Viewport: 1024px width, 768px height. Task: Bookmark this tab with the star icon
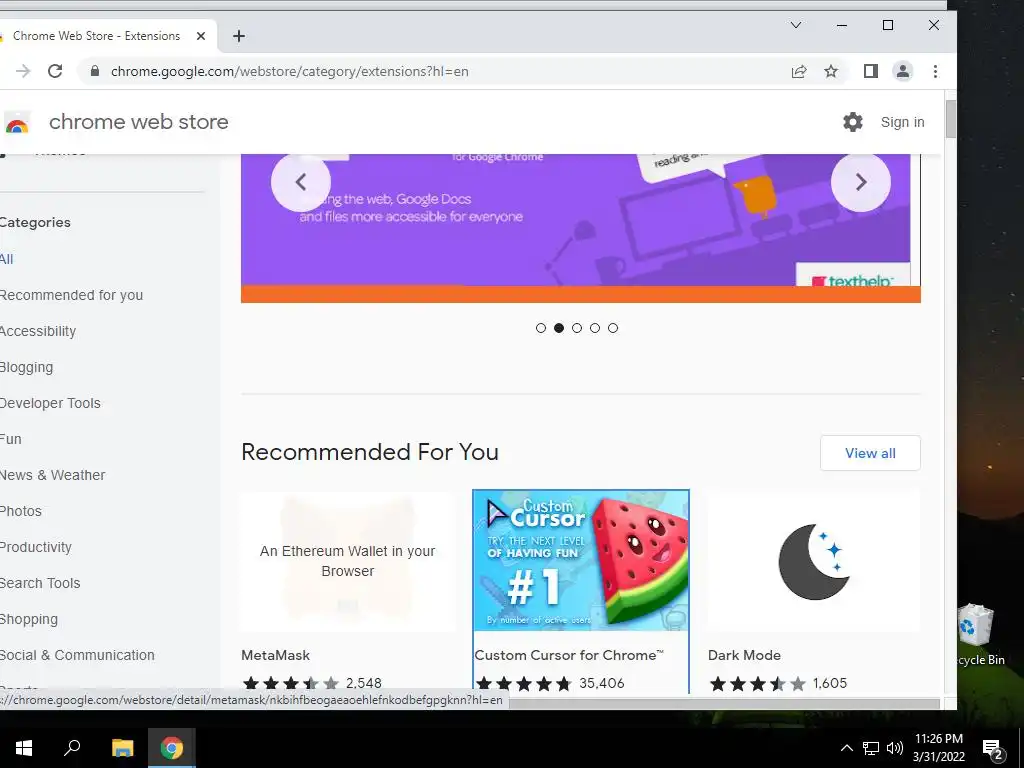(x=831, y=71)
